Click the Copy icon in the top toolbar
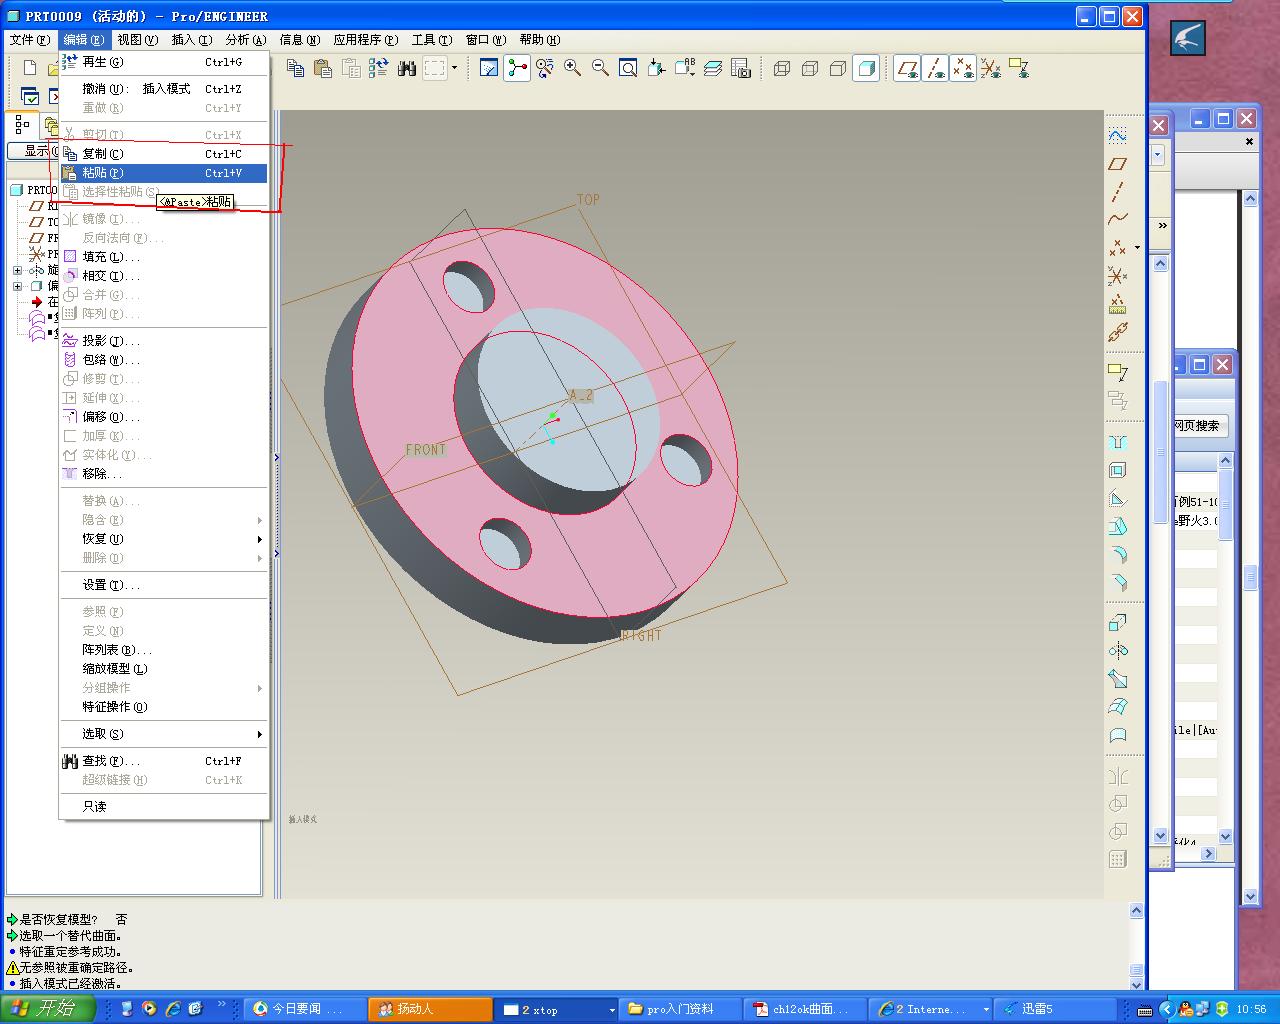 [x=295, y=68]
